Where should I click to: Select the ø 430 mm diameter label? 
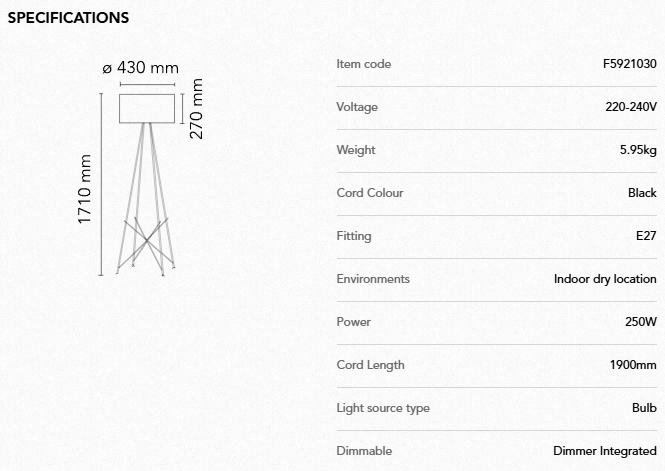(x=141, y=68)
